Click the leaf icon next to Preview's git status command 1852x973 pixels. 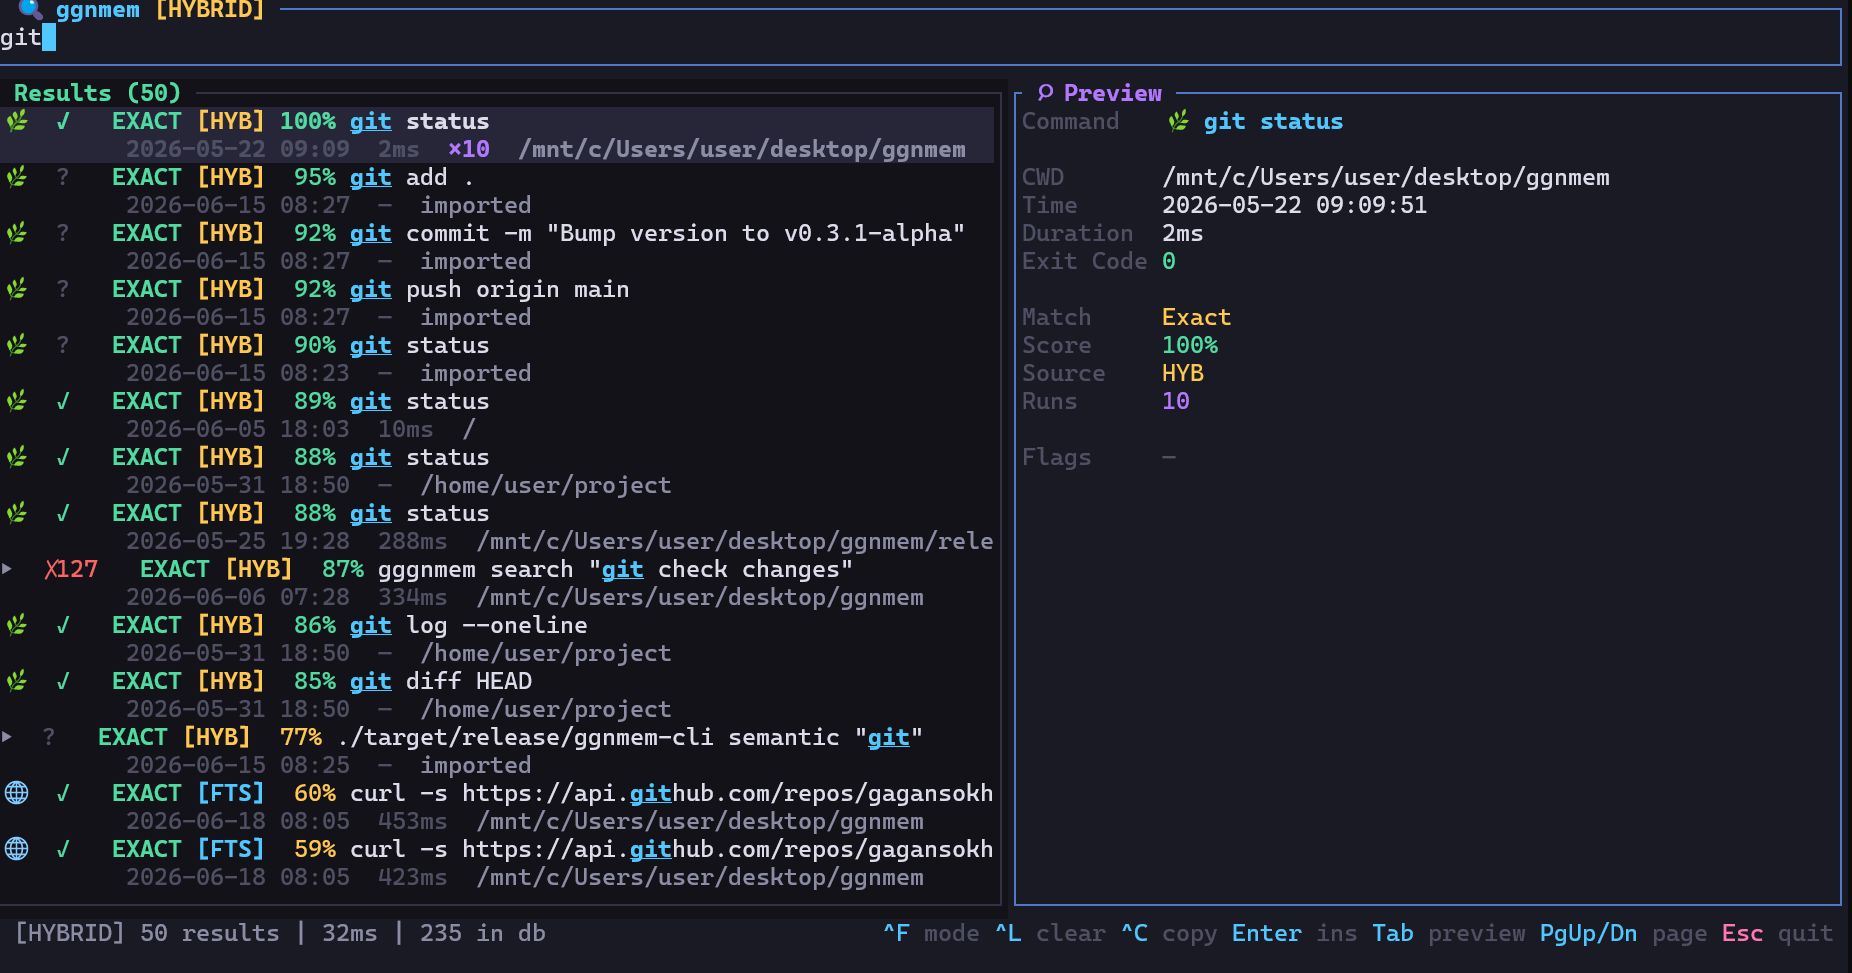click(1179, 121)
